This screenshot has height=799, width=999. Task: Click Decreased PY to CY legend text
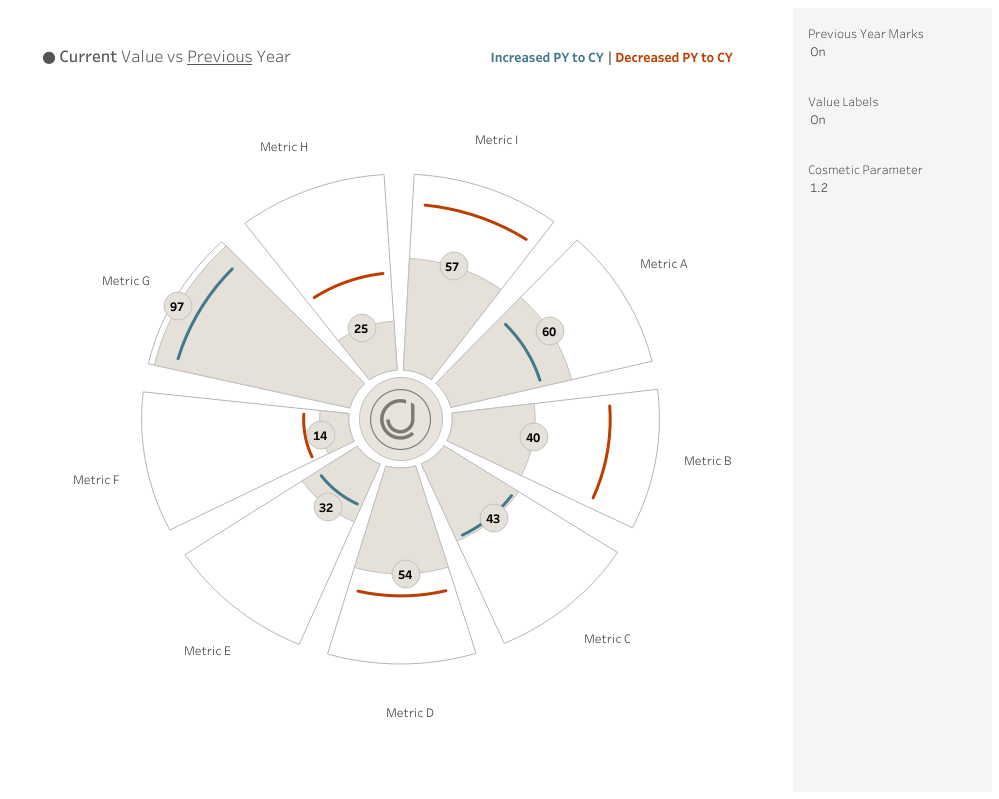click(673, 58)
